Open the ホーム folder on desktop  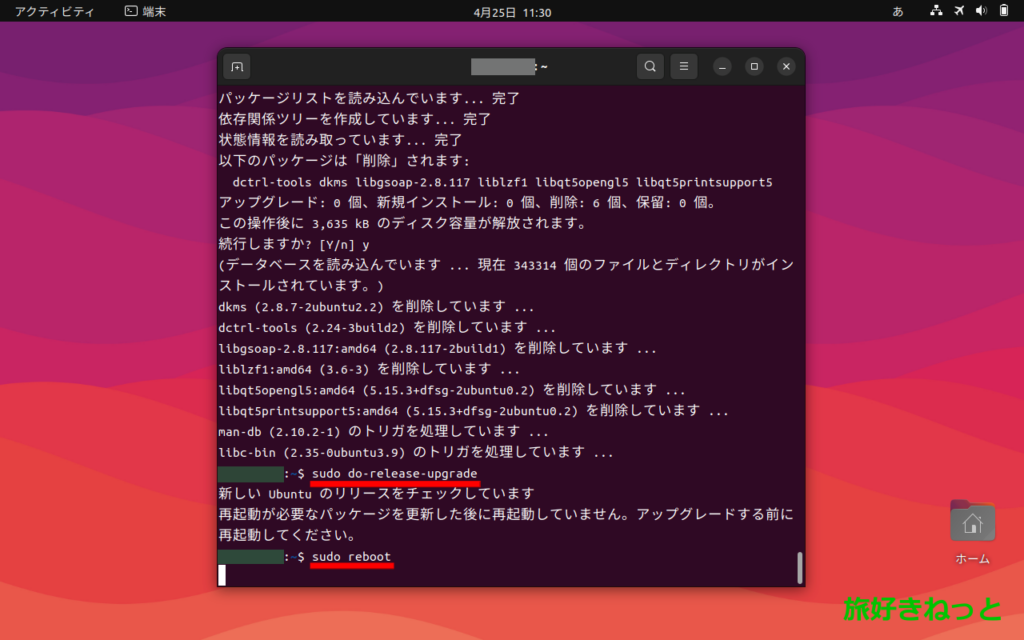point(972,524)
